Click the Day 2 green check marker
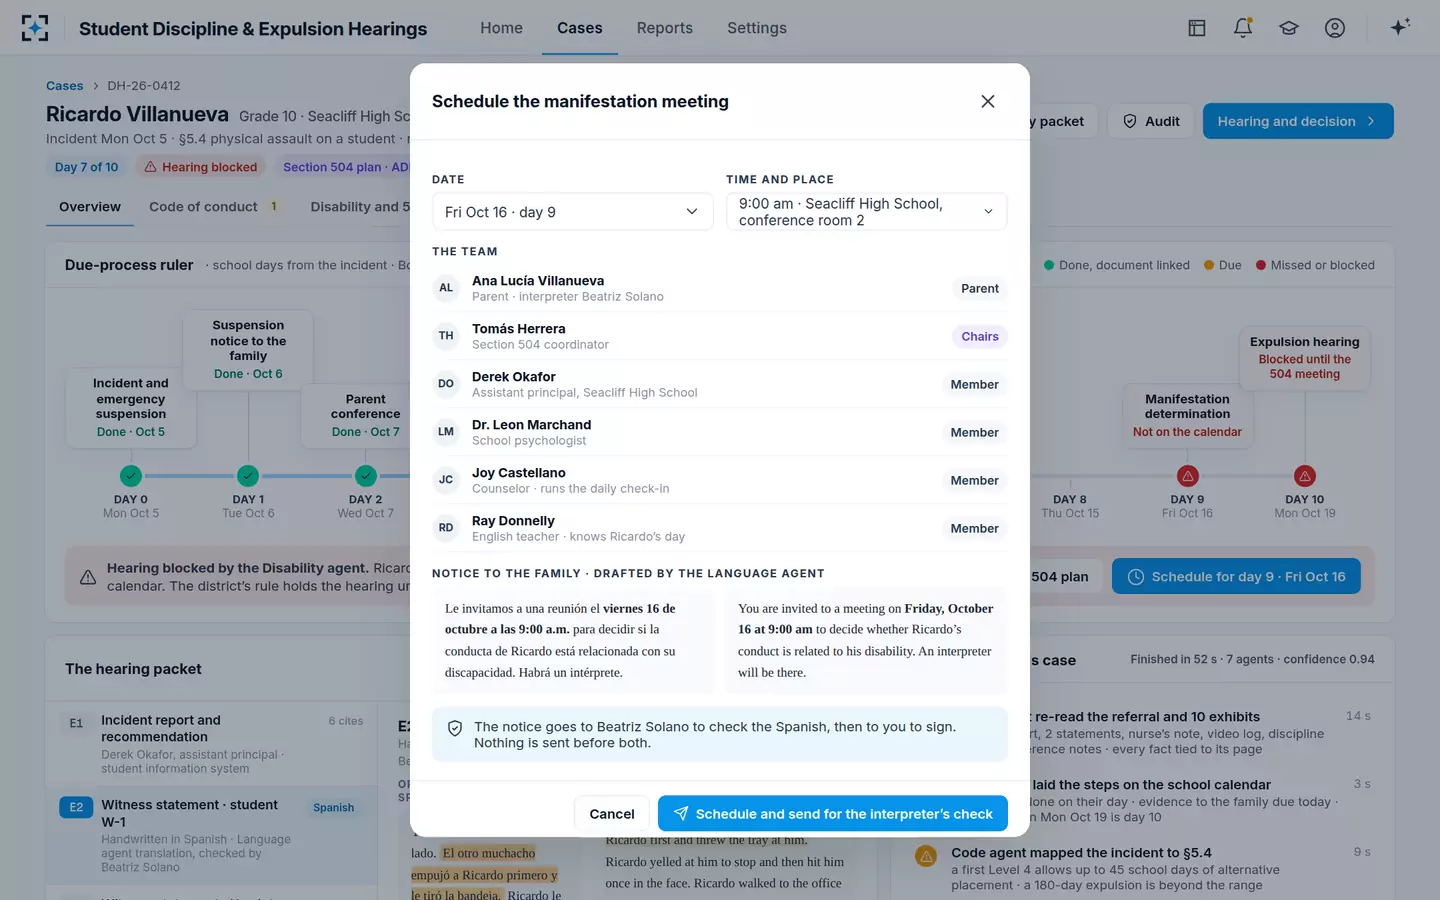The height and width of the screenshot is (900, 1440). [366, 476]
